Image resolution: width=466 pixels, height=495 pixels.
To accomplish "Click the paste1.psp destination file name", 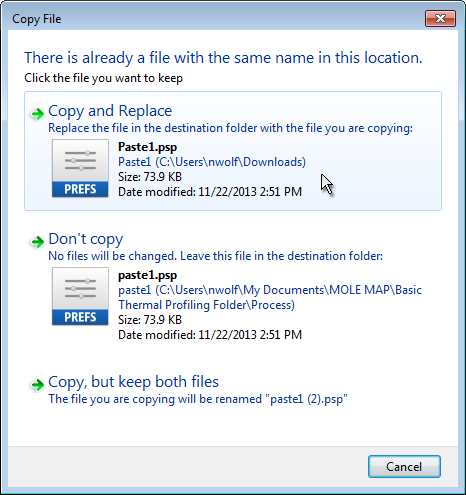I will tap(148, 275).
